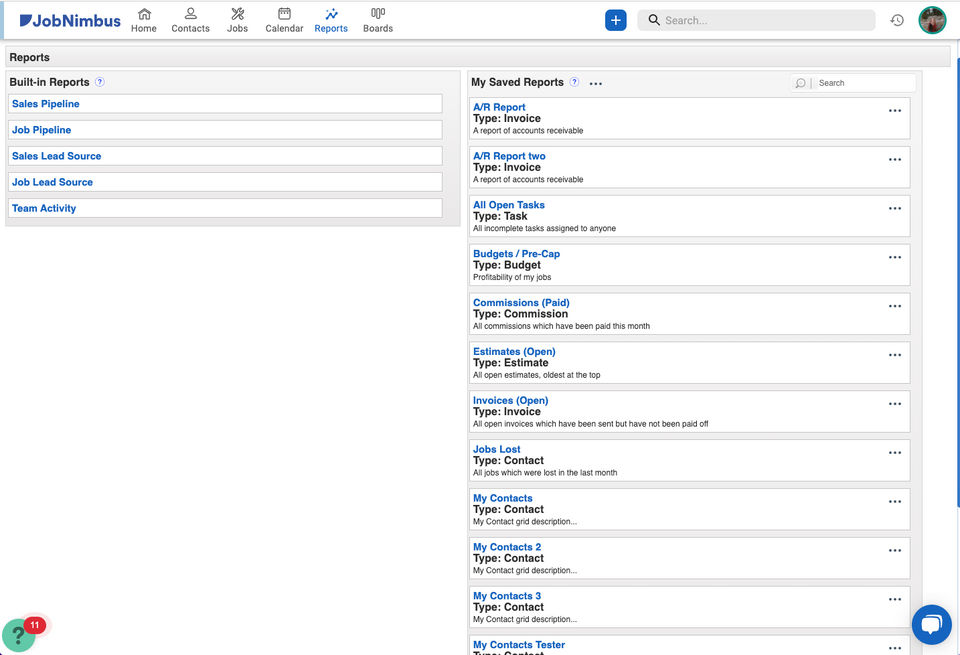This screenshot has width=960, height=655.
Task: Click 'All jobs which were lost in the last month'
Action: point(545,473)
